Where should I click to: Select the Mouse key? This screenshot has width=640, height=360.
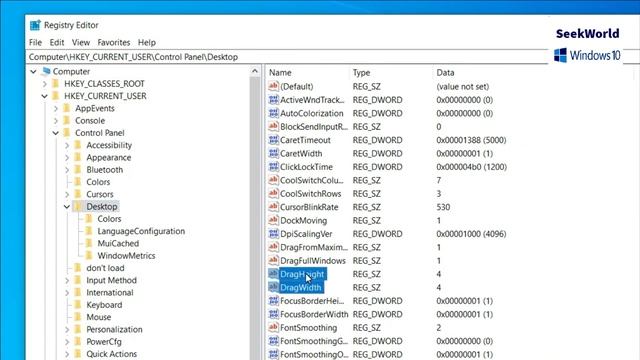tap(98, 317)
